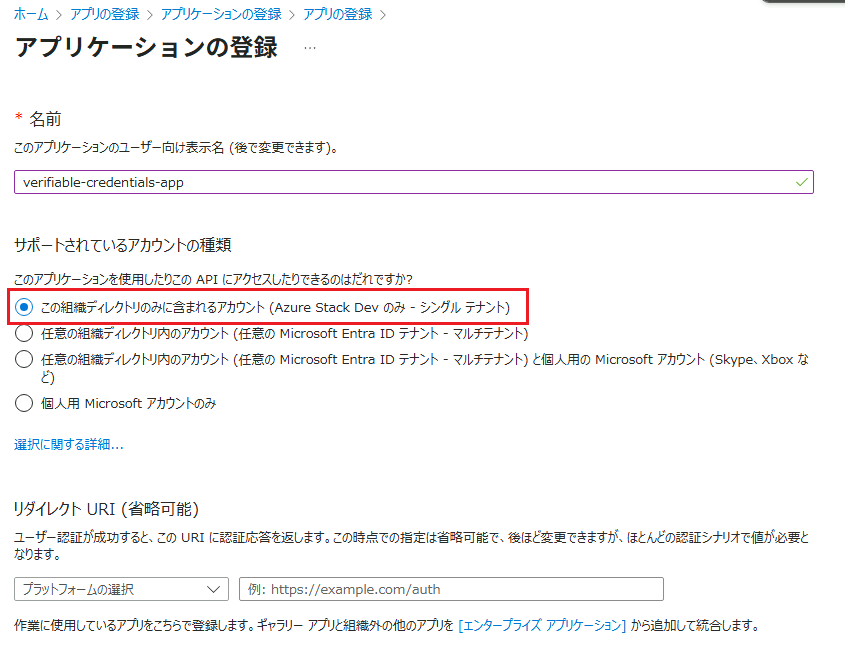Image resolution: width=845 pixels, height=658 pixels.
Task: Select この組織ディレクトリのみ single tenant option
Action: coord(24,307)
